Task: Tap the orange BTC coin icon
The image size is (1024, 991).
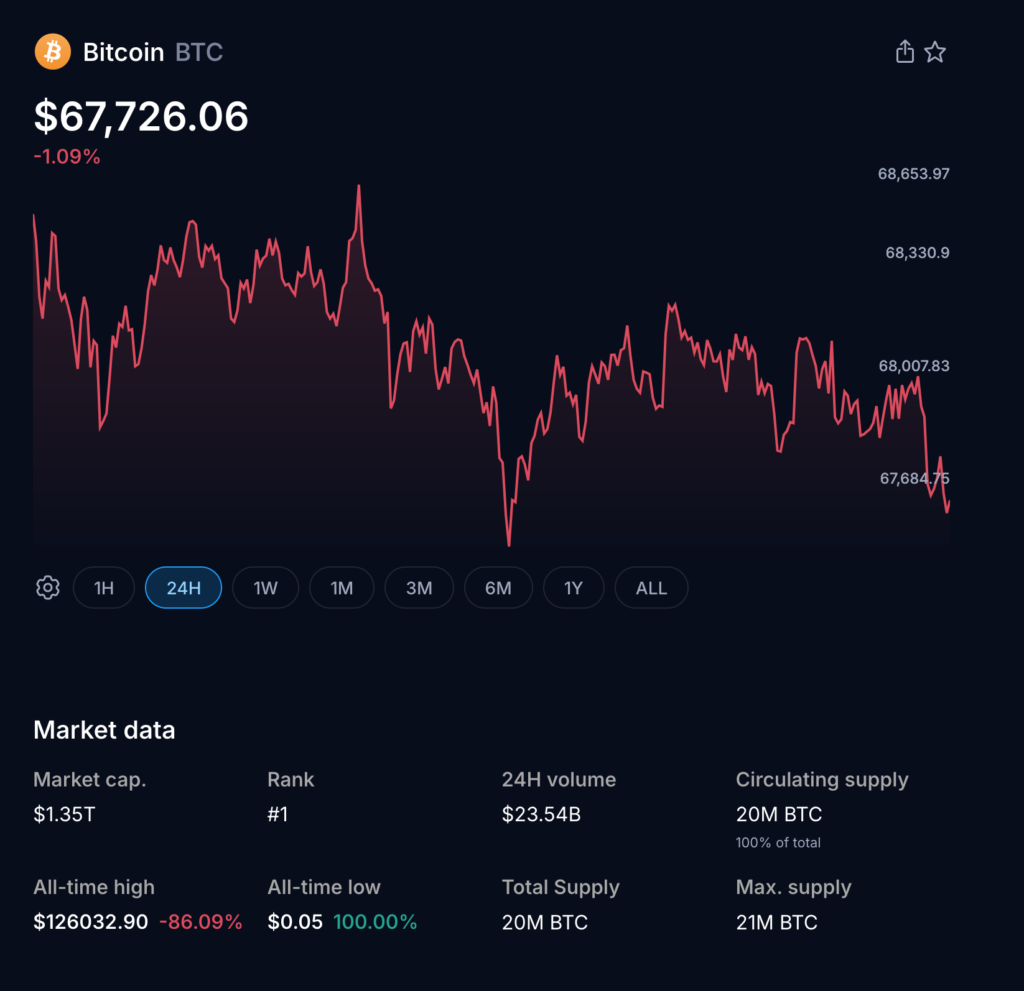Action: 52,51
